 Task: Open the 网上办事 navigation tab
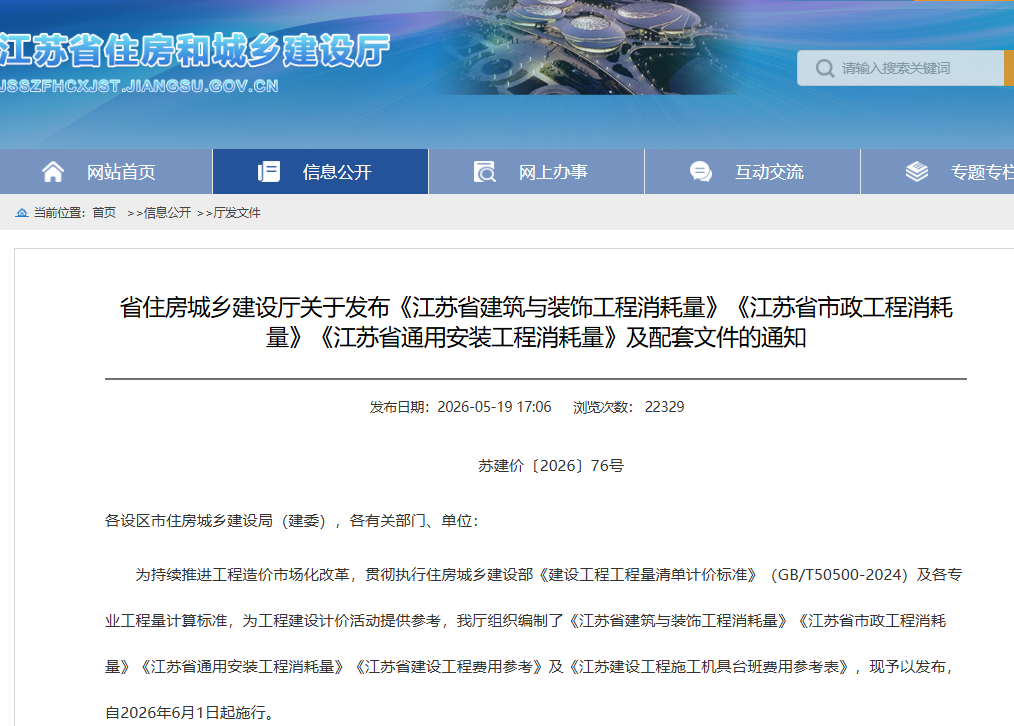coord(537,171)
